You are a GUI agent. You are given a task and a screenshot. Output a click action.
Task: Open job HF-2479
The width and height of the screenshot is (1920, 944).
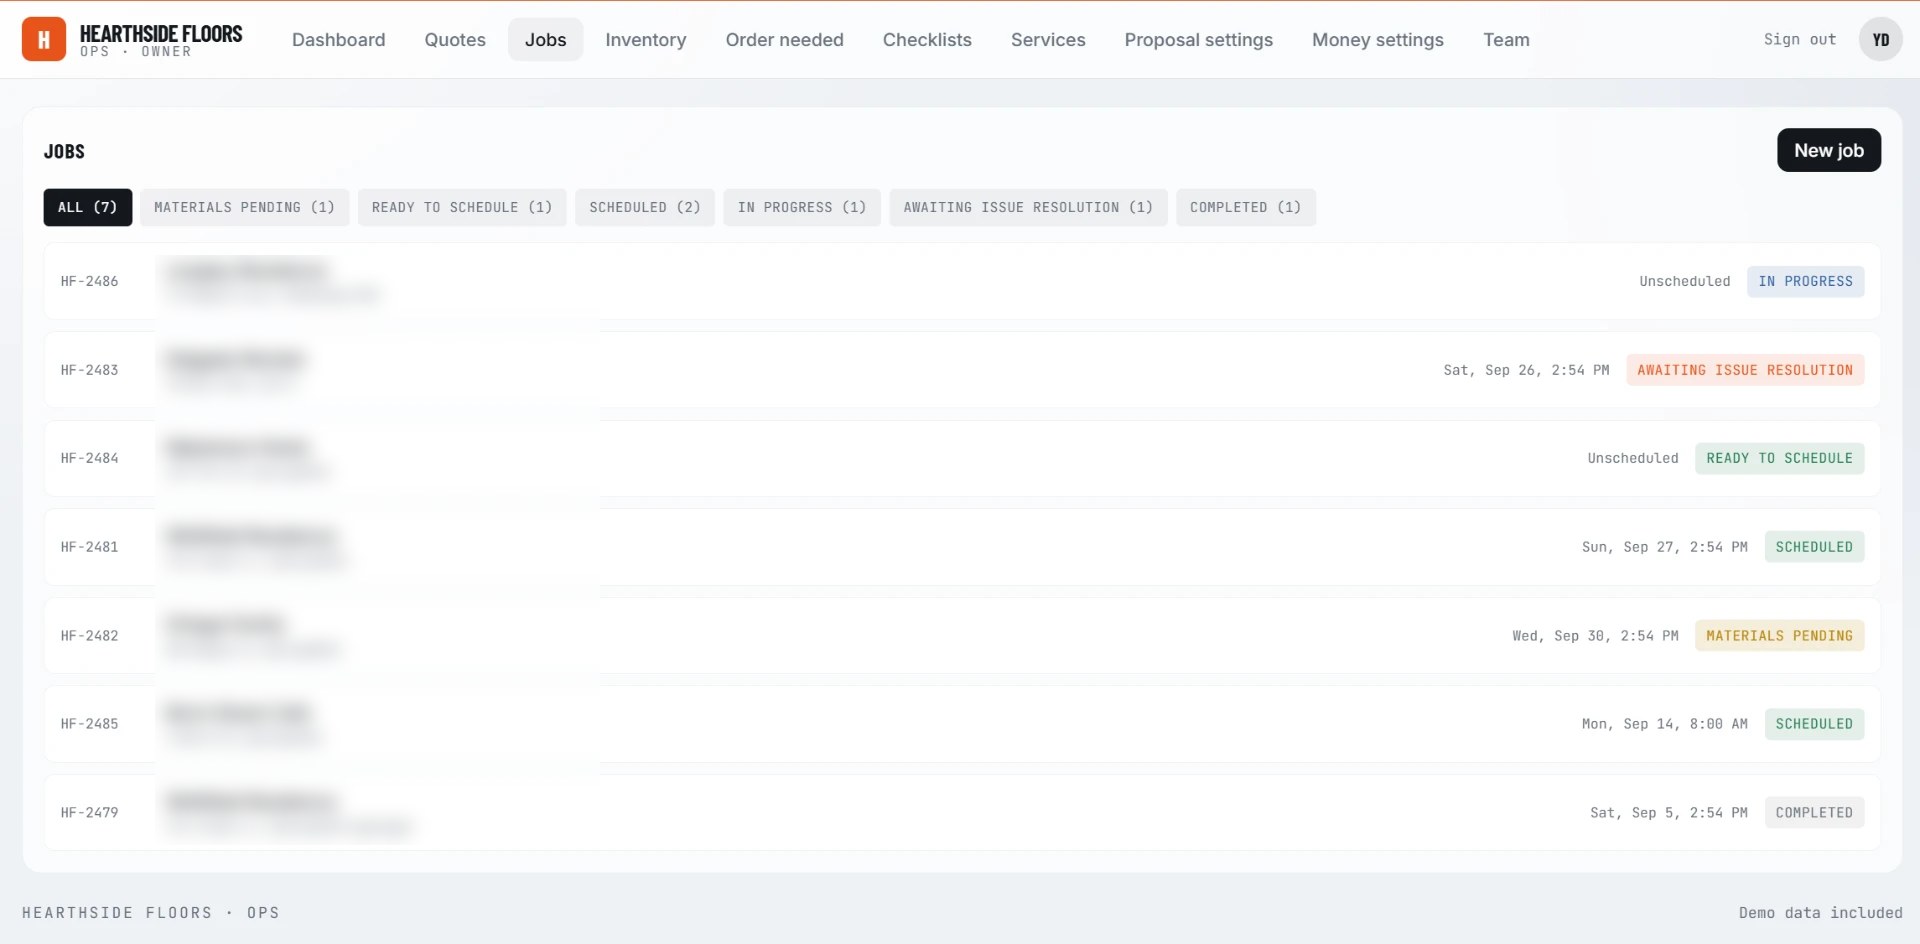pyautogui.click(x=962, y=812)
